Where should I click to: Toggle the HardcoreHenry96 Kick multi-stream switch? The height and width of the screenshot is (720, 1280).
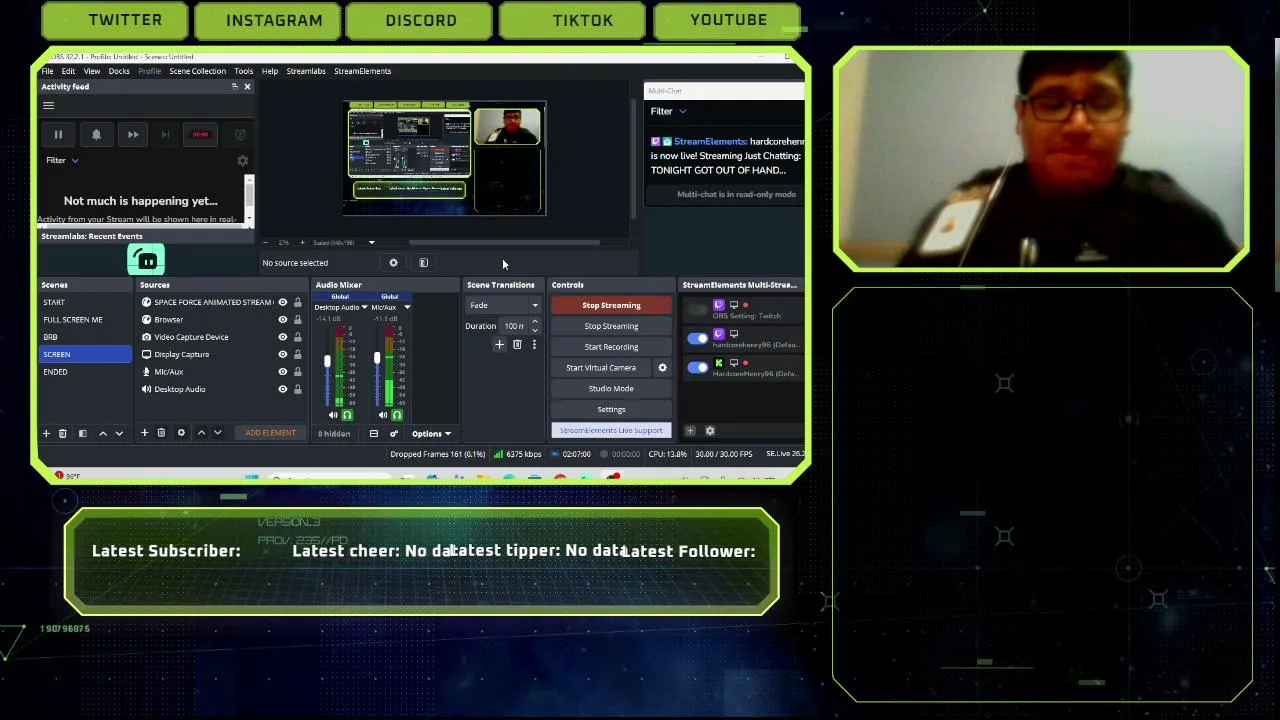click(x=698, y=368)
